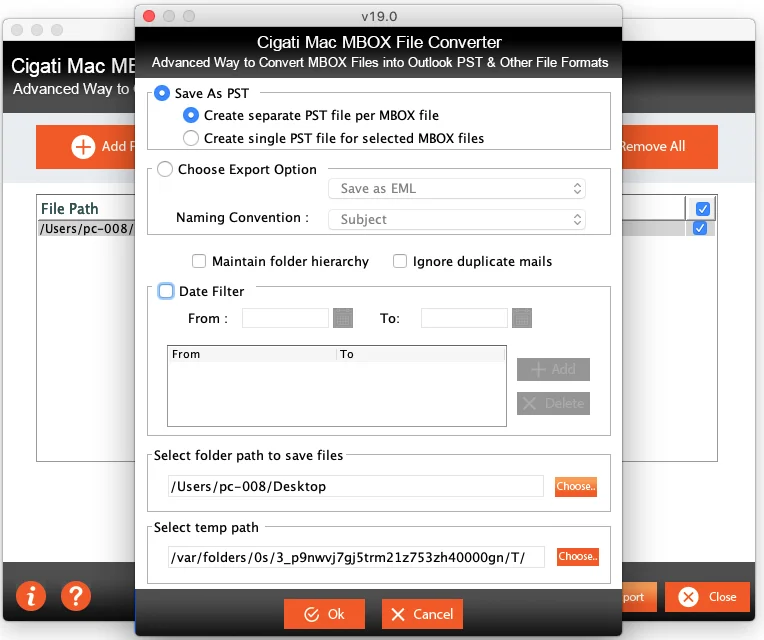Enable Maintain folder hierarchy checkbox
Image resolution: width=764 pixels, height=640 pixels.
pos(199,261)
